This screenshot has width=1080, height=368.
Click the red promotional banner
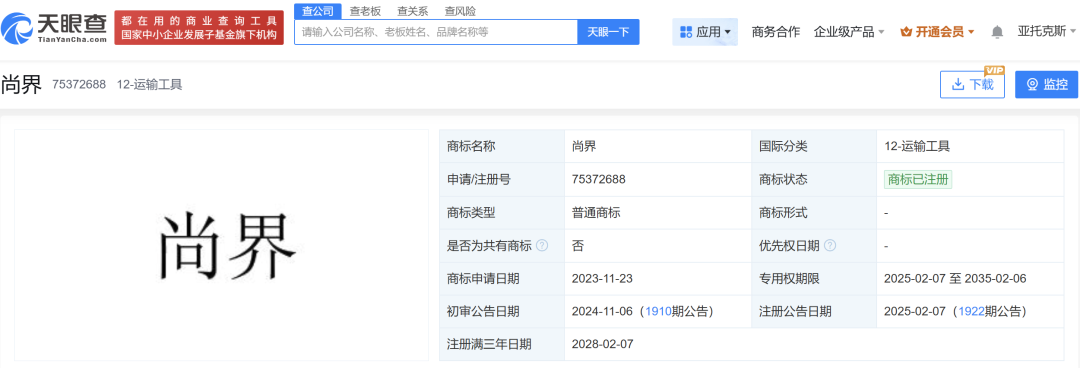[x=199, y=28]
